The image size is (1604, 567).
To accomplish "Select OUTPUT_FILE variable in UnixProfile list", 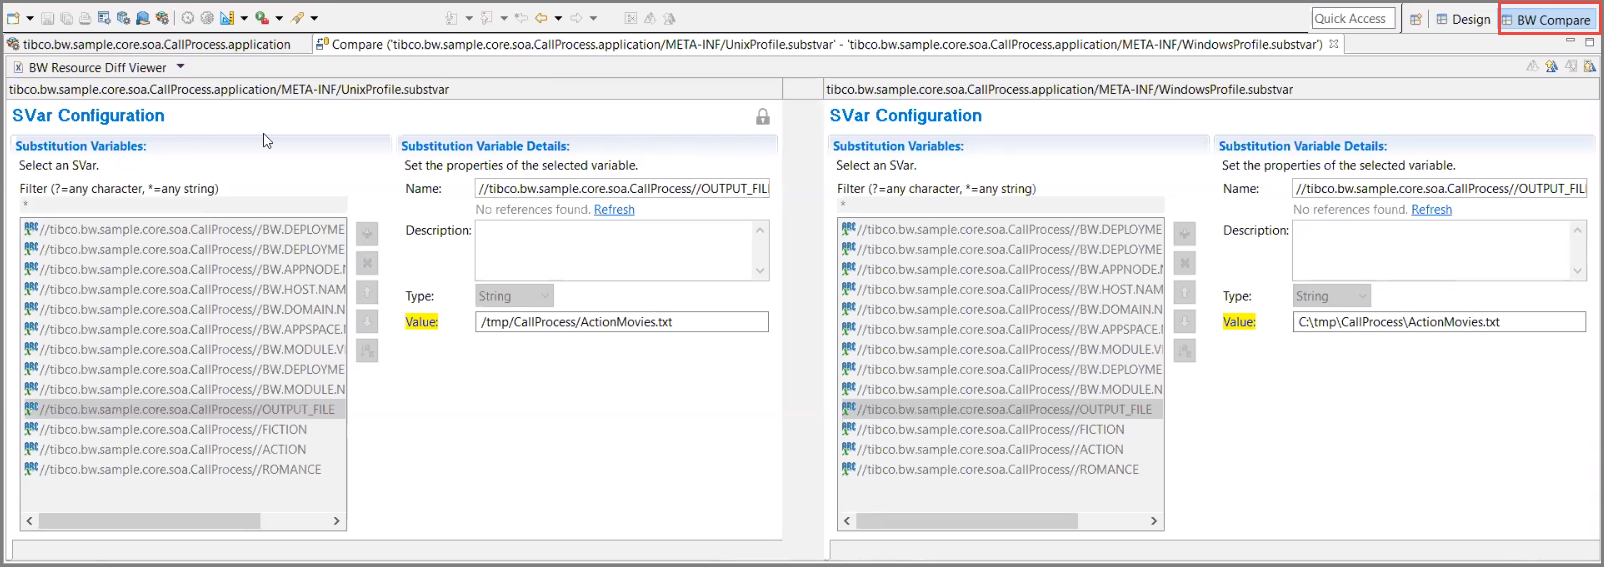I will [x=183, y=409].
